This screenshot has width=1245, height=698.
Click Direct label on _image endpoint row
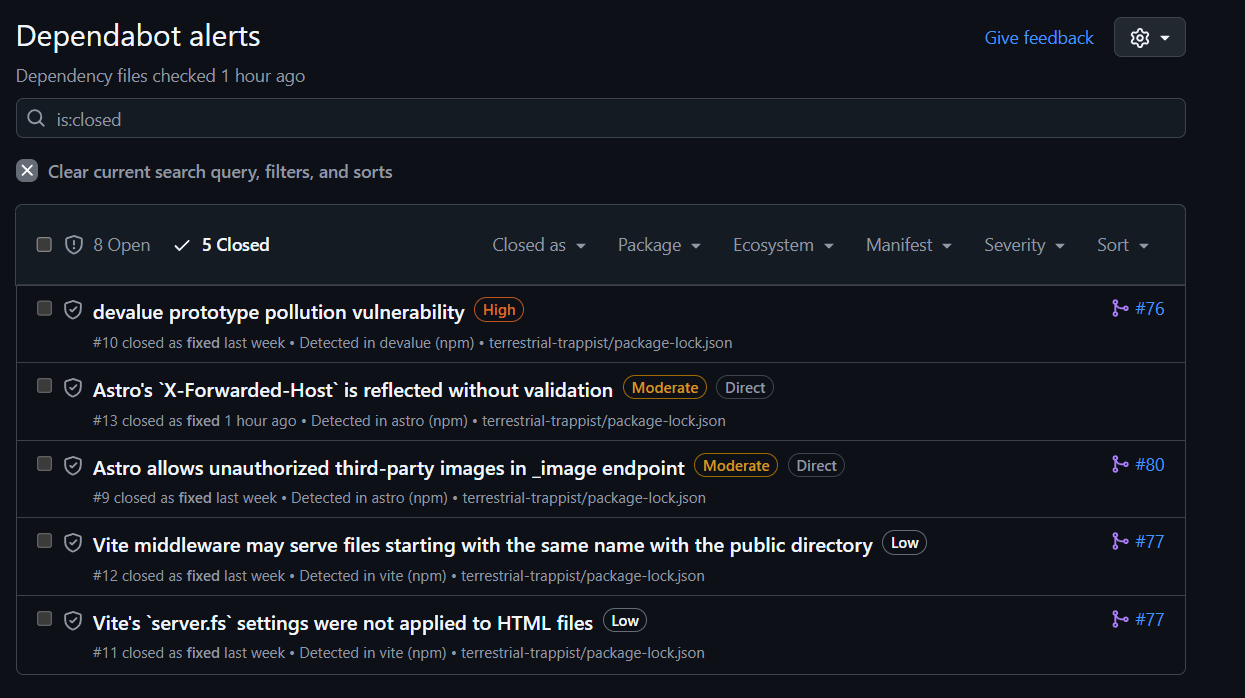pyautogui.click(x=816, y=465)
